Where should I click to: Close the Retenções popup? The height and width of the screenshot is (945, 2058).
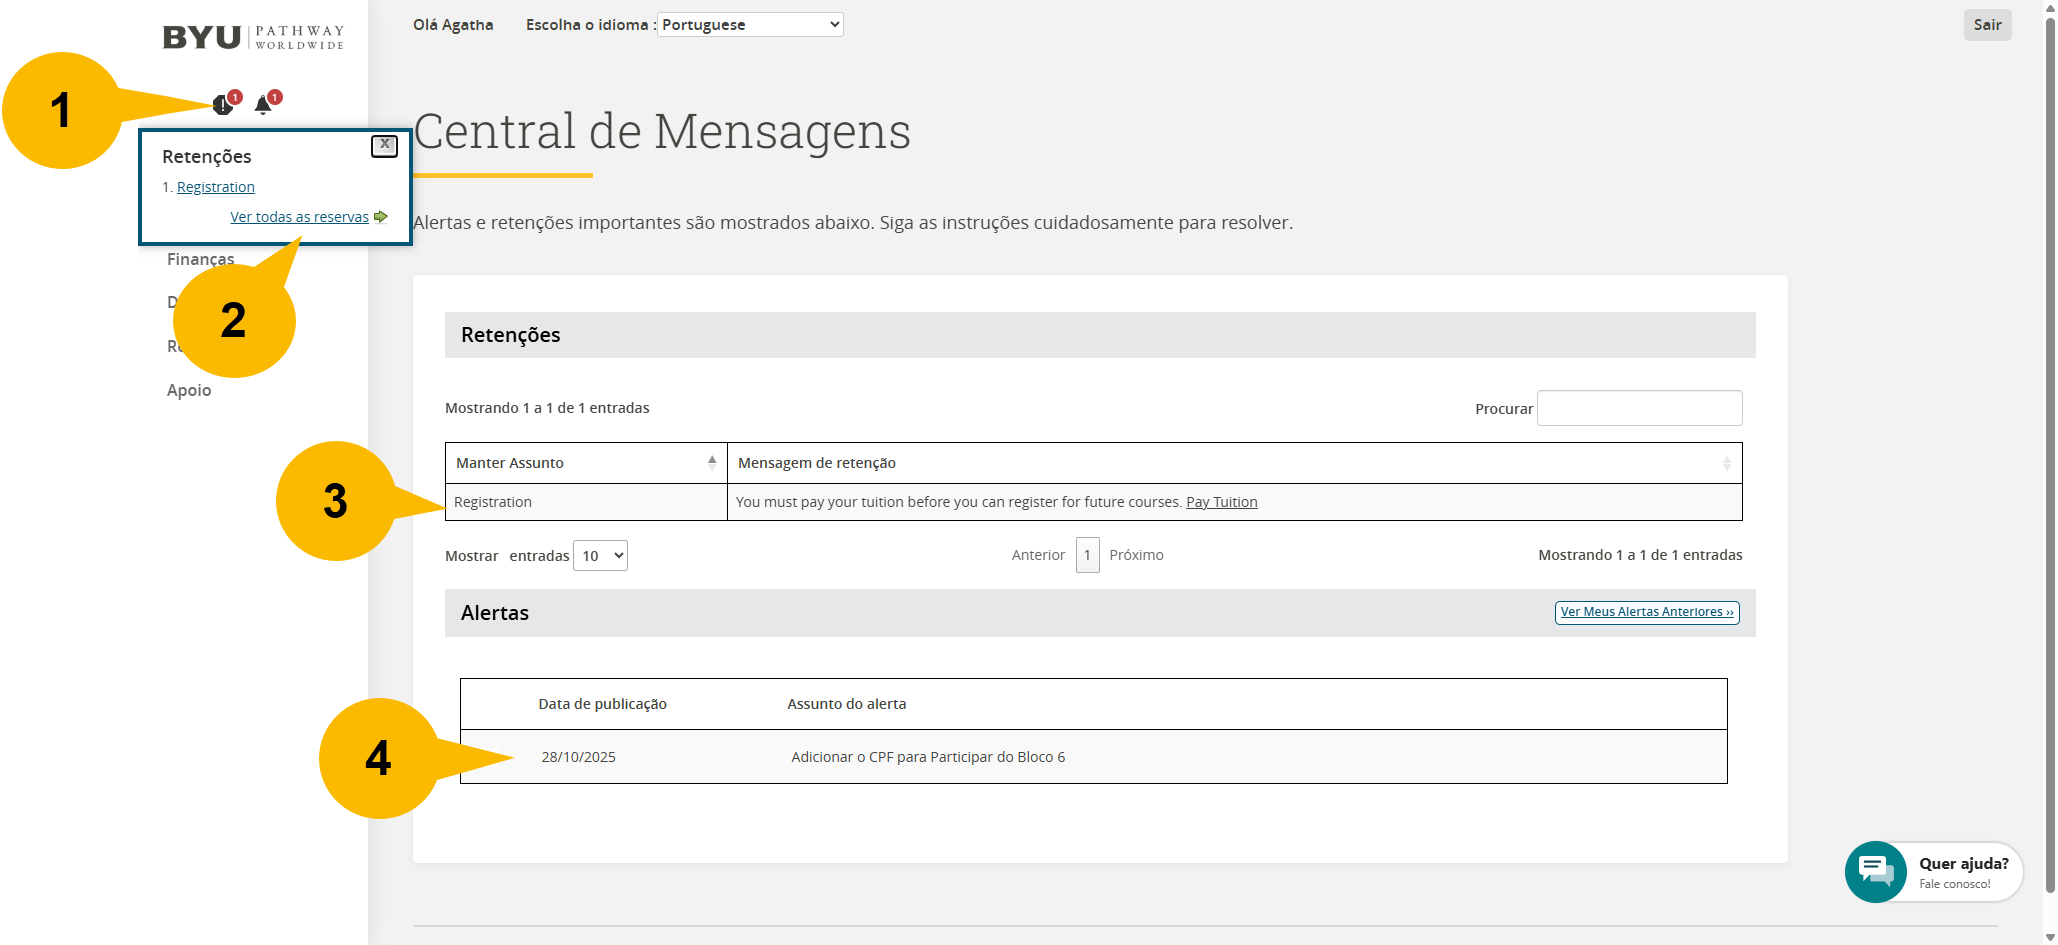tap(385, 145)
